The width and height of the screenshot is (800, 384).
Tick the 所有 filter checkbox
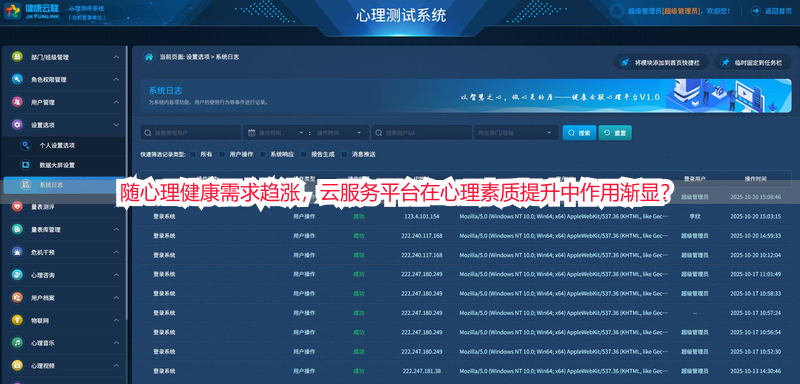click(193, 154)
